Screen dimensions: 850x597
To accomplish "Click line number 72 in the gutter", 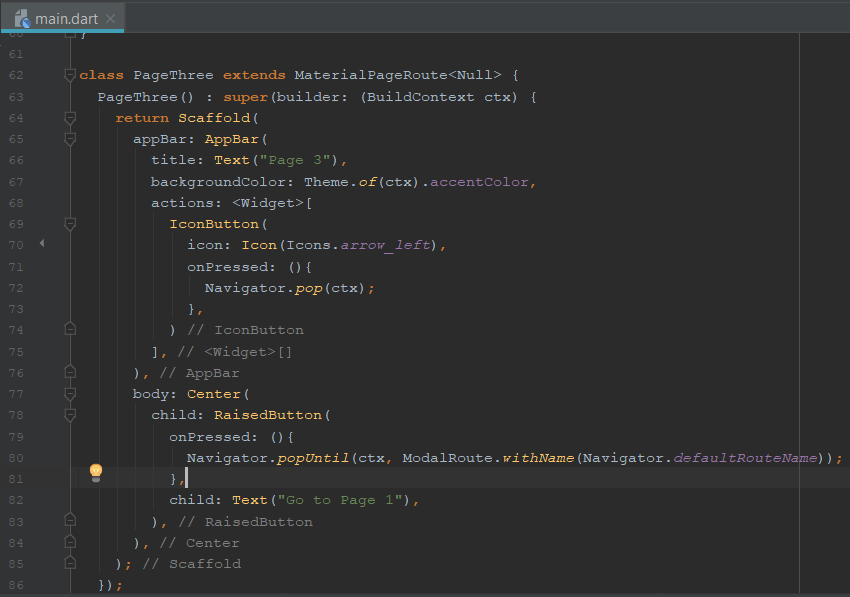I will tap(16, 288).
